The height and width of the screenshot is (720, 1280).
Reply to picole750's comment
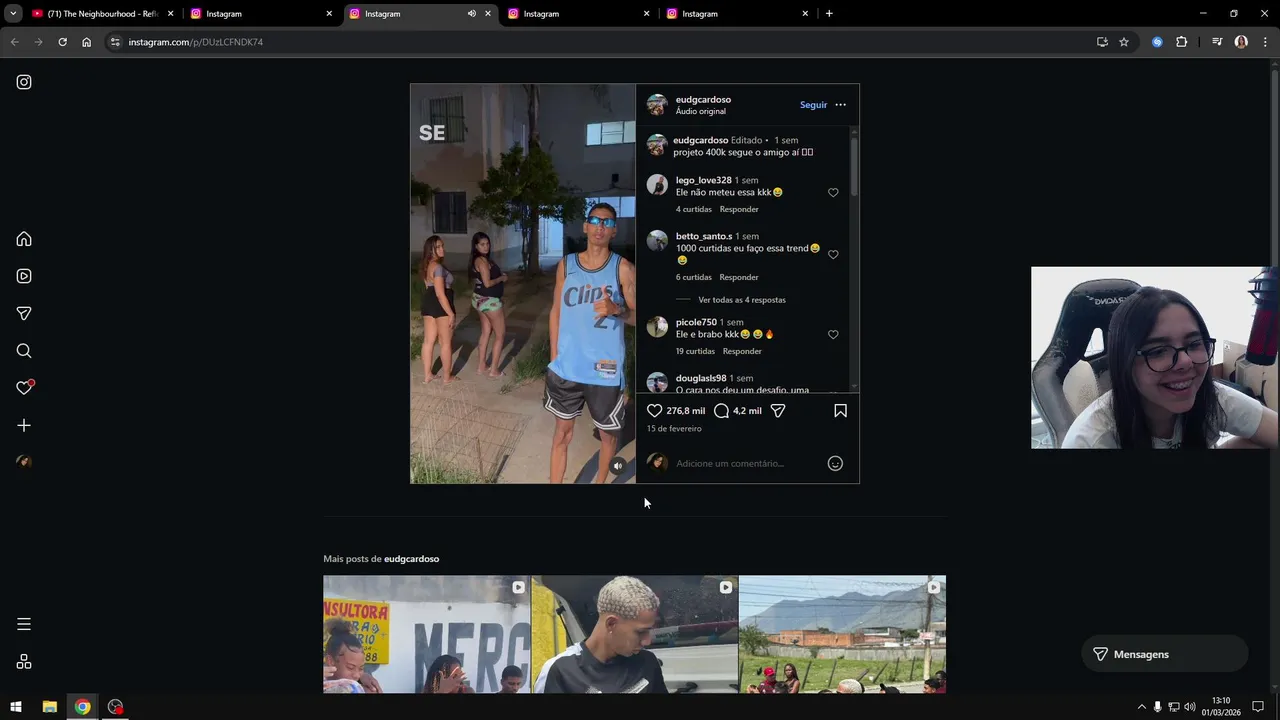click(x=742, y=351)
